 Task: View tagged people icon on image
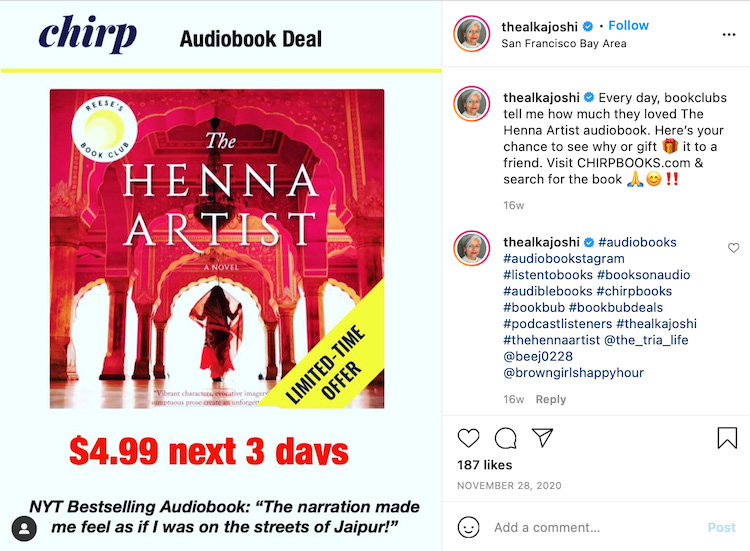[24, 529]
